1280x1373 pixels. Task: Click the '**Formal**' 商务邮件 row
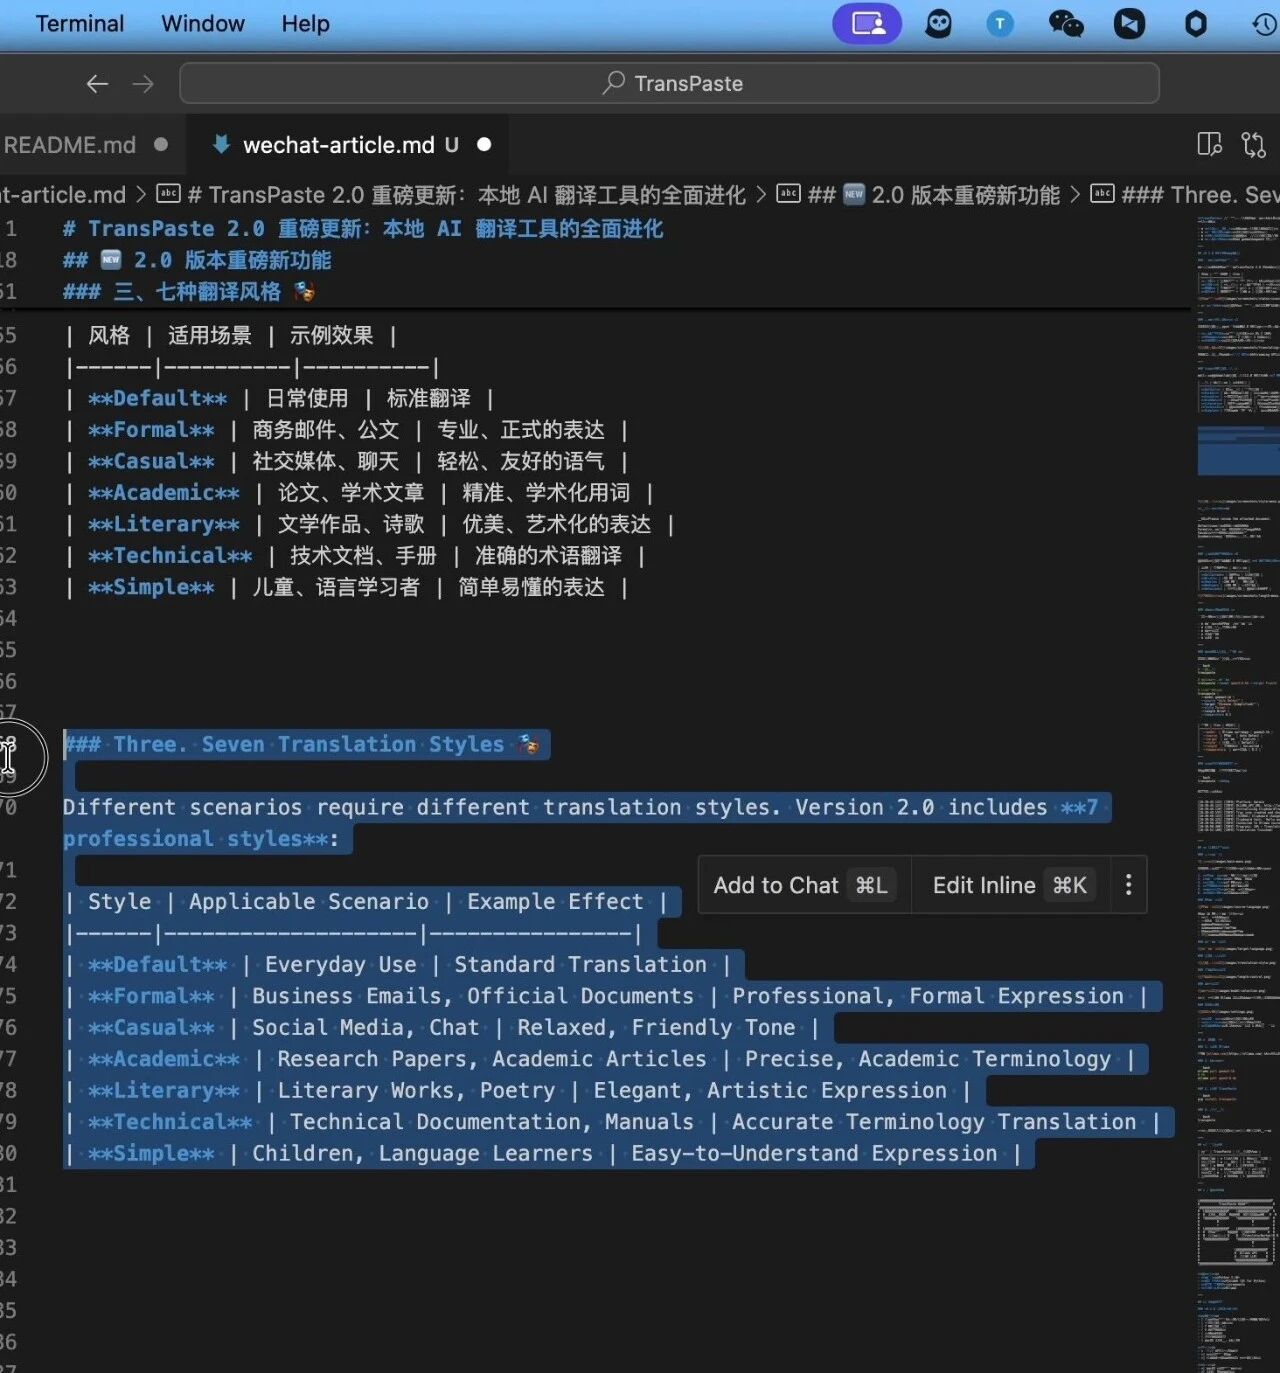click(x=347, y=430)
